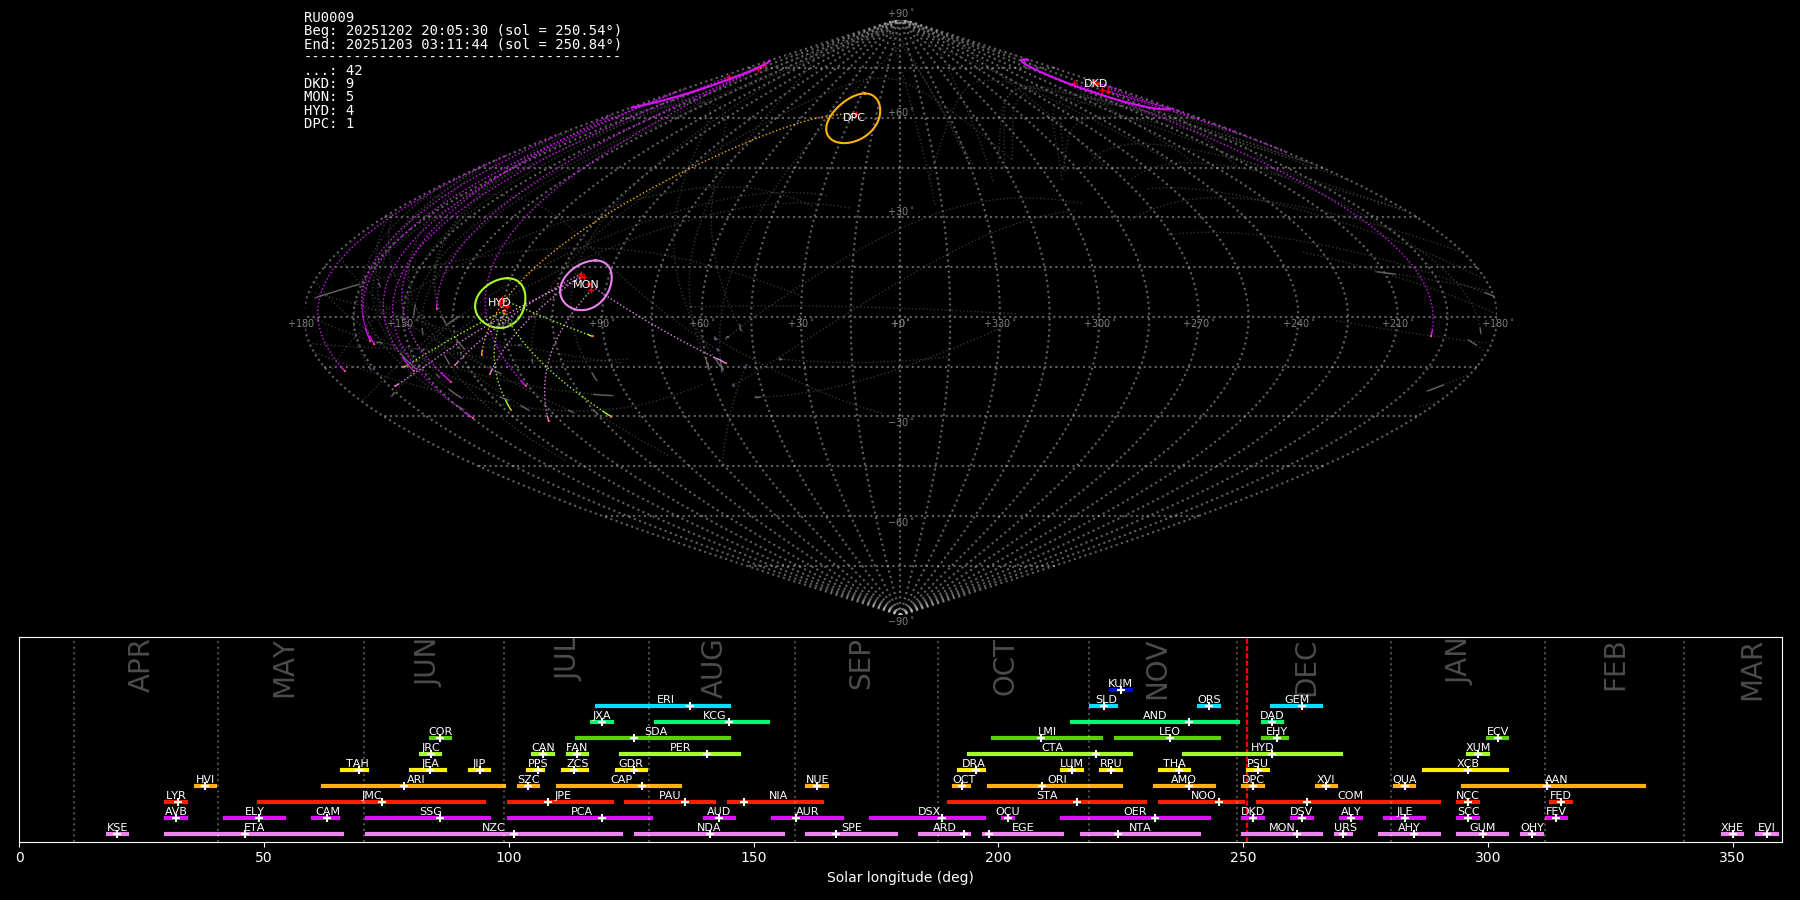The width and height of the screenshot is (1800, 900).
Task: Click the green LEO shower bar
Action: (1167, 738)
